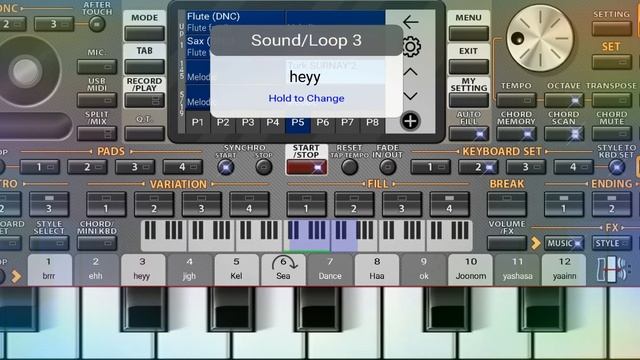Click the mini keyboard range strip
Image resolution: width=640 pixels, height=360 pixels.
pos(307,236)
